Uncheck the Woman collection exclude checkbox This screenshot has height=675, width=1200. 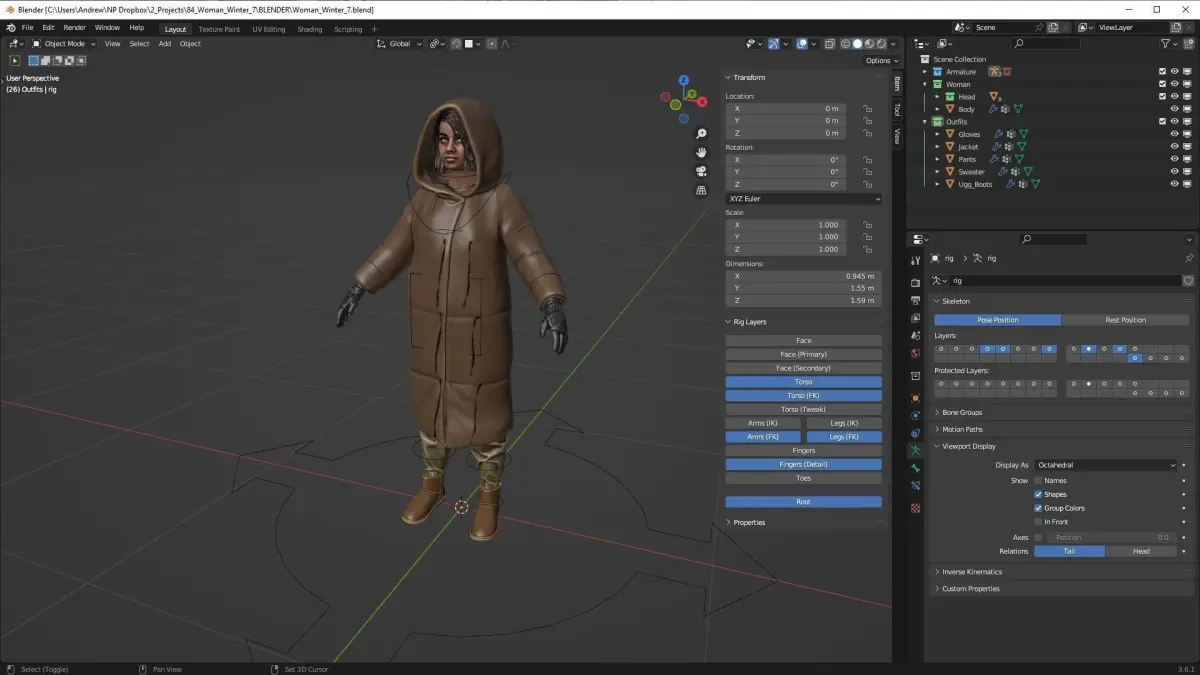coord(1162,84)
